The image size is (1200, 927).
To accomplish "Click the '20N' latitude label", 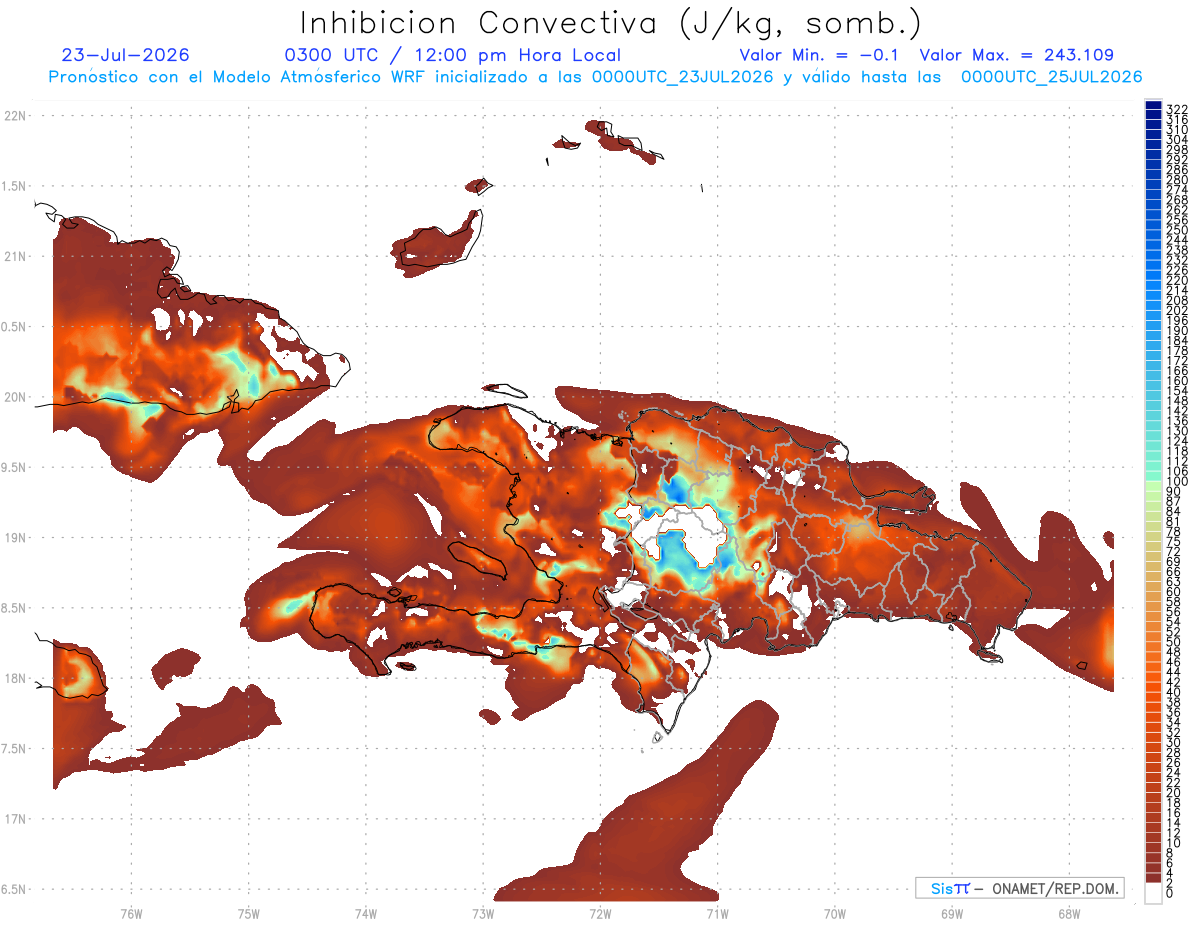I will (15, 397).
